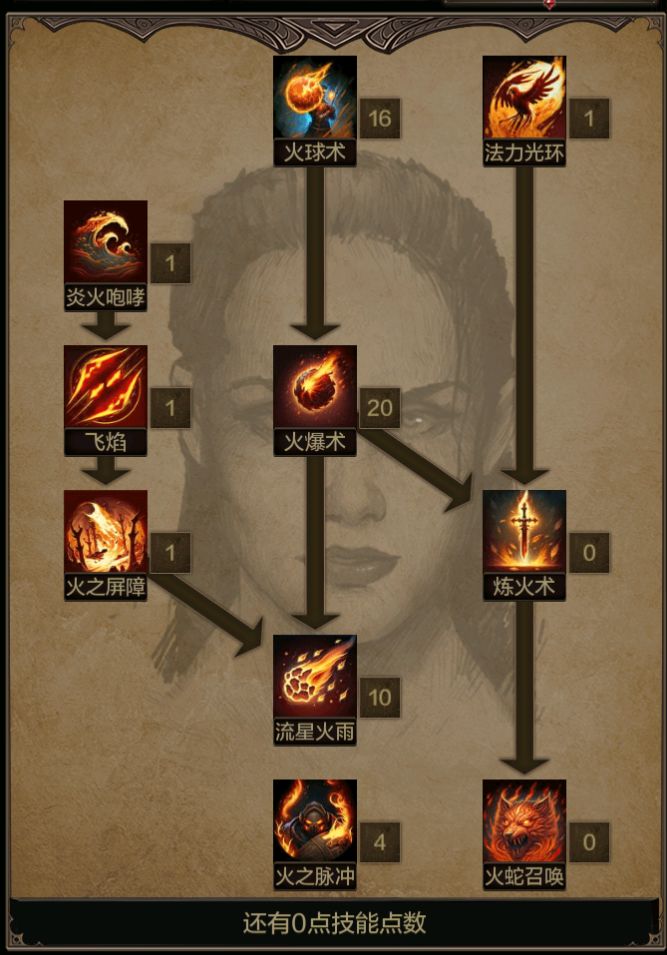Click the level 4 counter beside 火之脉冲
The image size is (667, 955).
click(379, 842)
